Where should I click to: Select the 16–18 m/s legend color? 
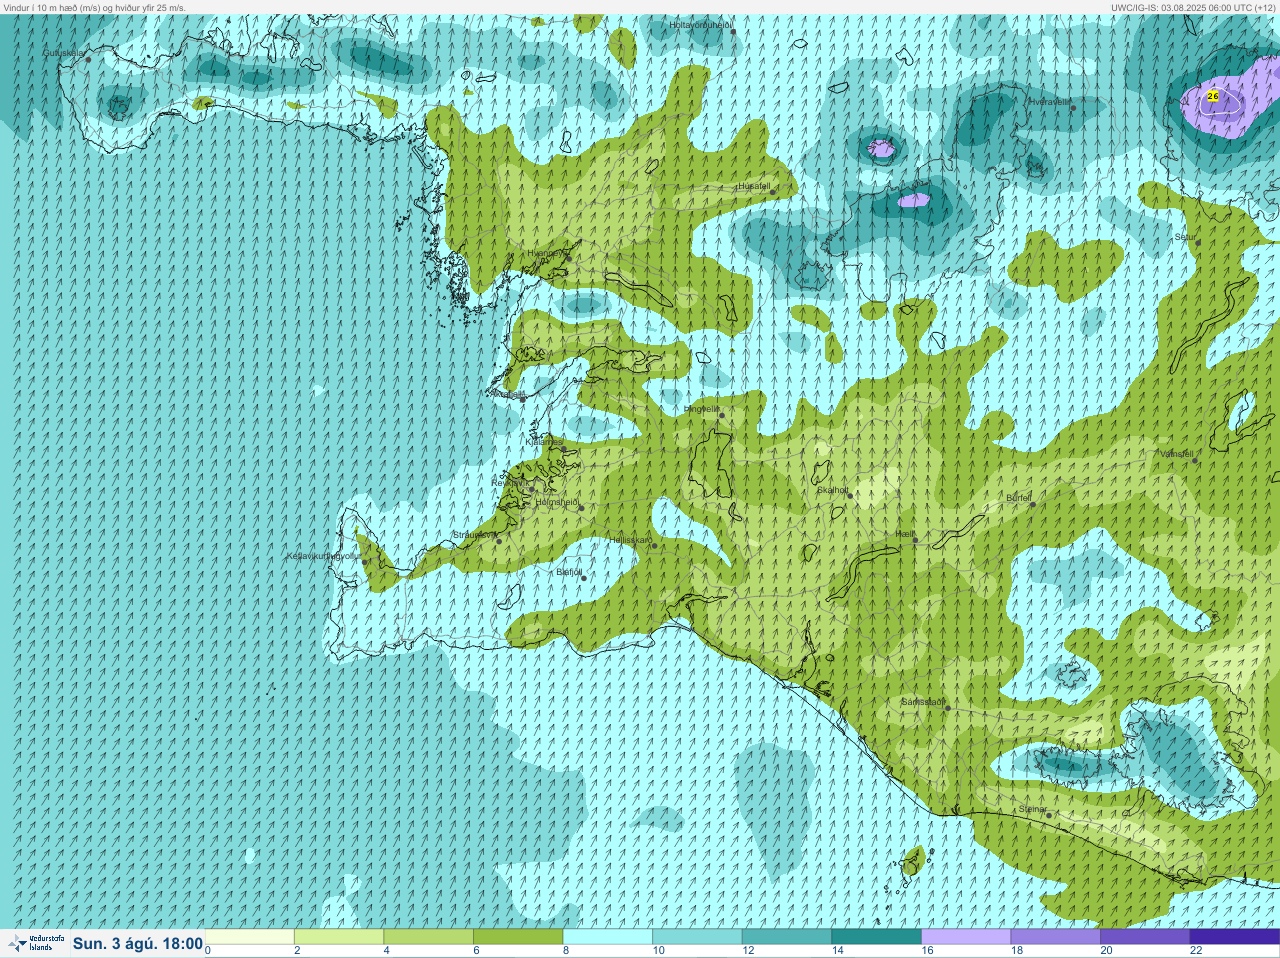(x=966, y=937)
